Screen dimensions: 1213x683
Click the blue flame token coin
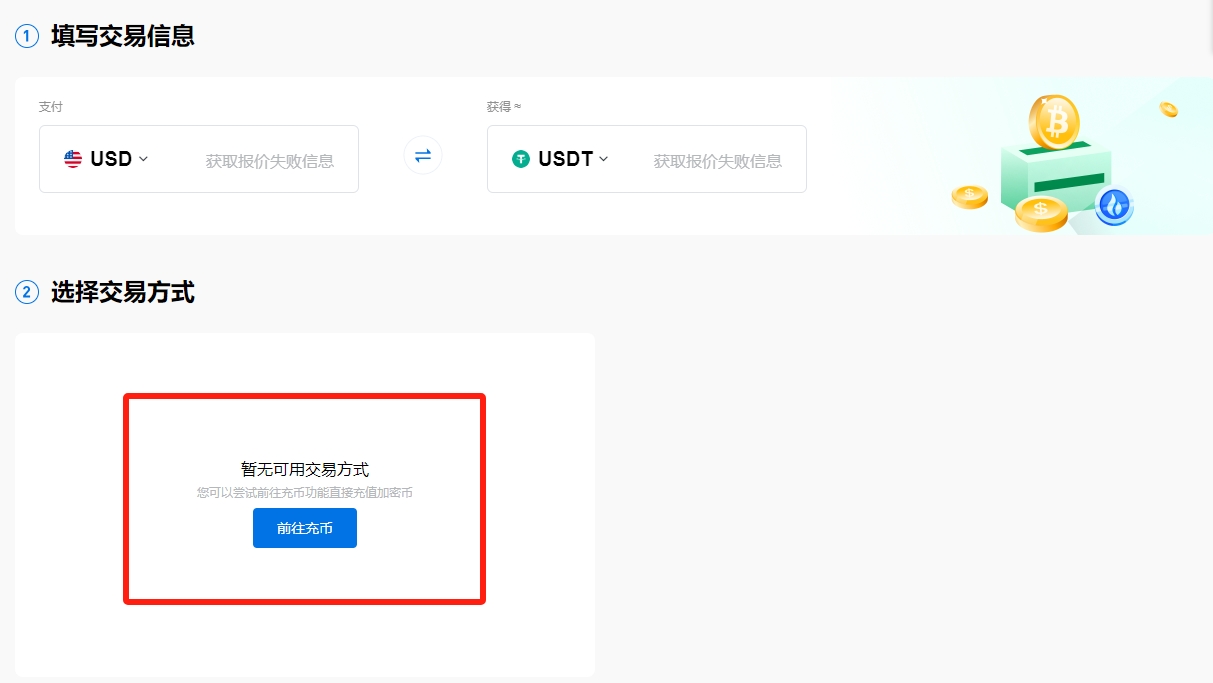point(1113,206)
